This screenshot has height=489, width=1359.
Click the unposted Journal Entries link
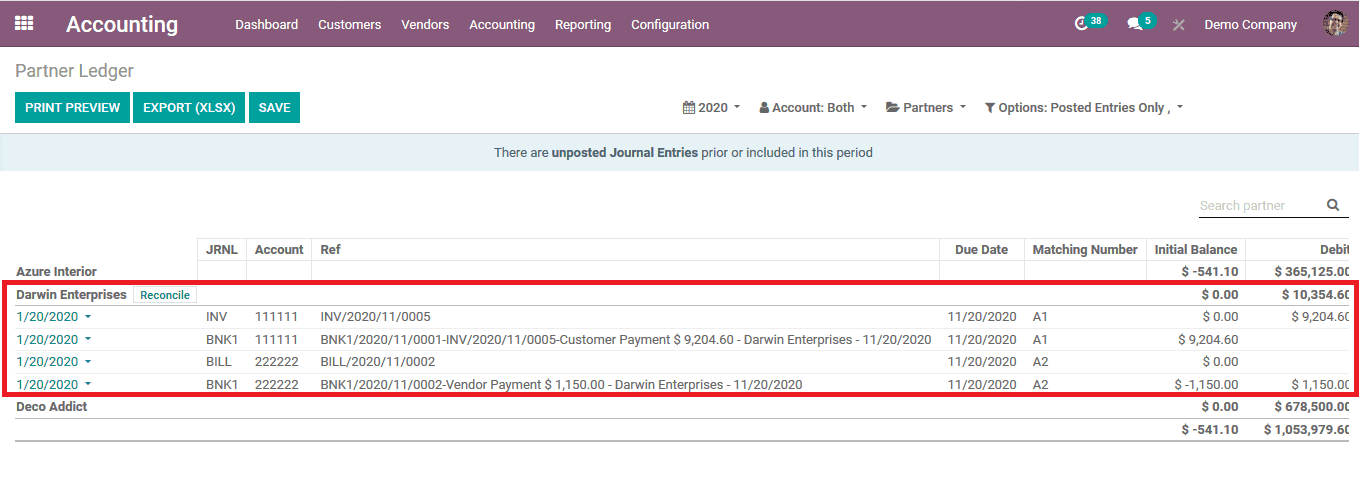coord(625,153)
